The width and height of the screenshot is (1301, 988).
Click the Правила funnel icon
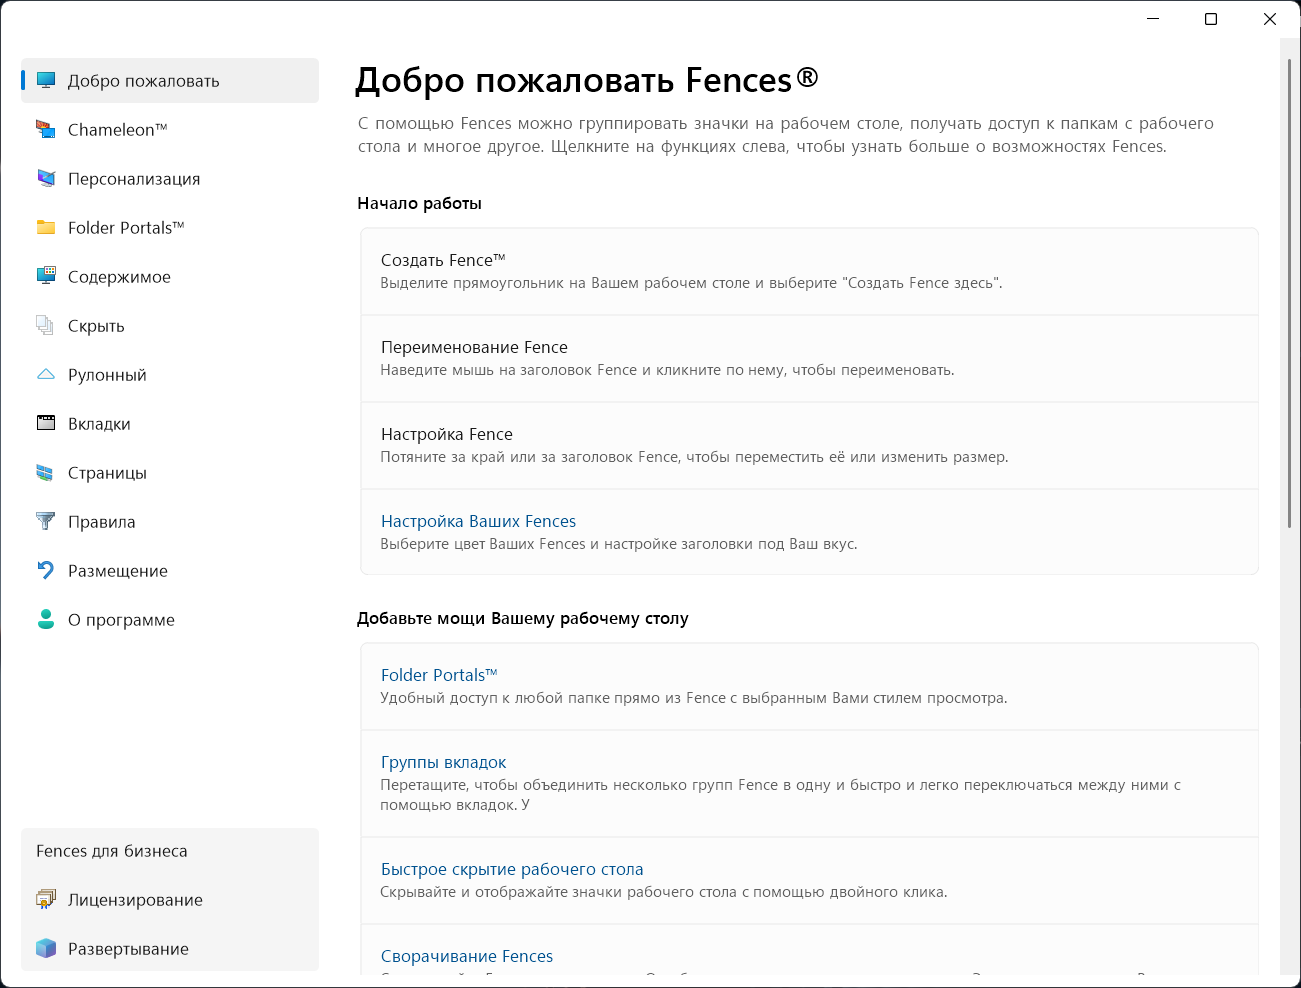[46, 521]
